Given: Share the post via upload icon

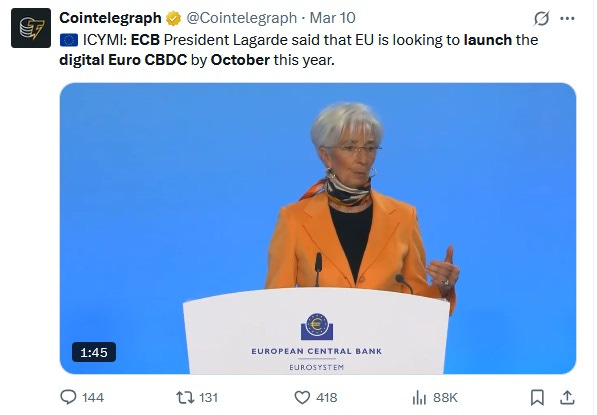Looking at the screenshot, I should coord(567,397).
